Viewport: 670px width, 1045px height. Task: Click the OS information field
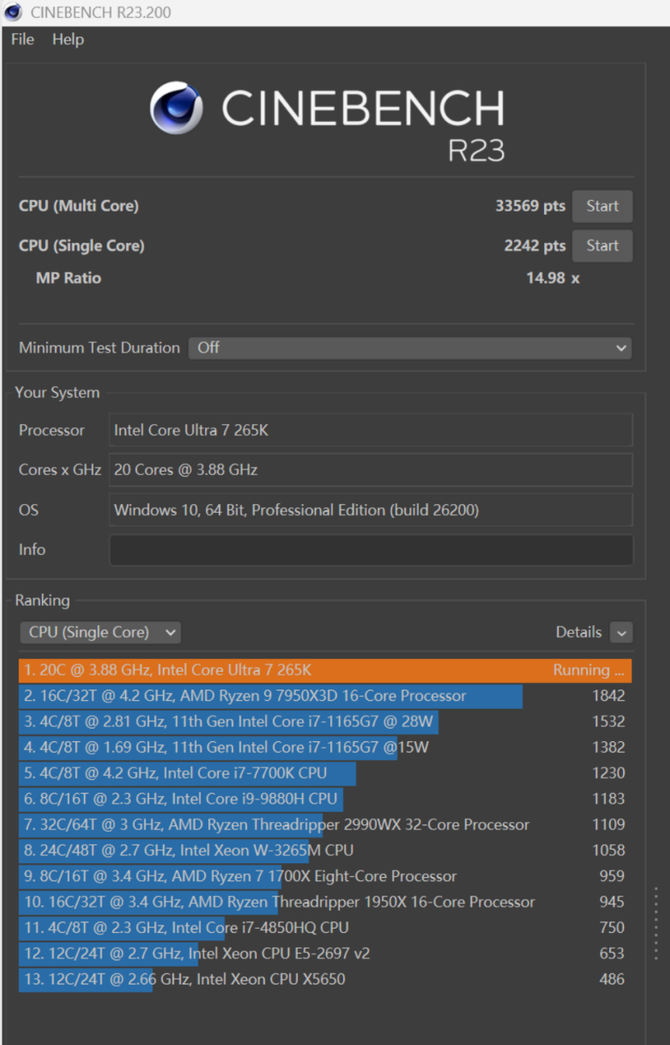point(370,510)
